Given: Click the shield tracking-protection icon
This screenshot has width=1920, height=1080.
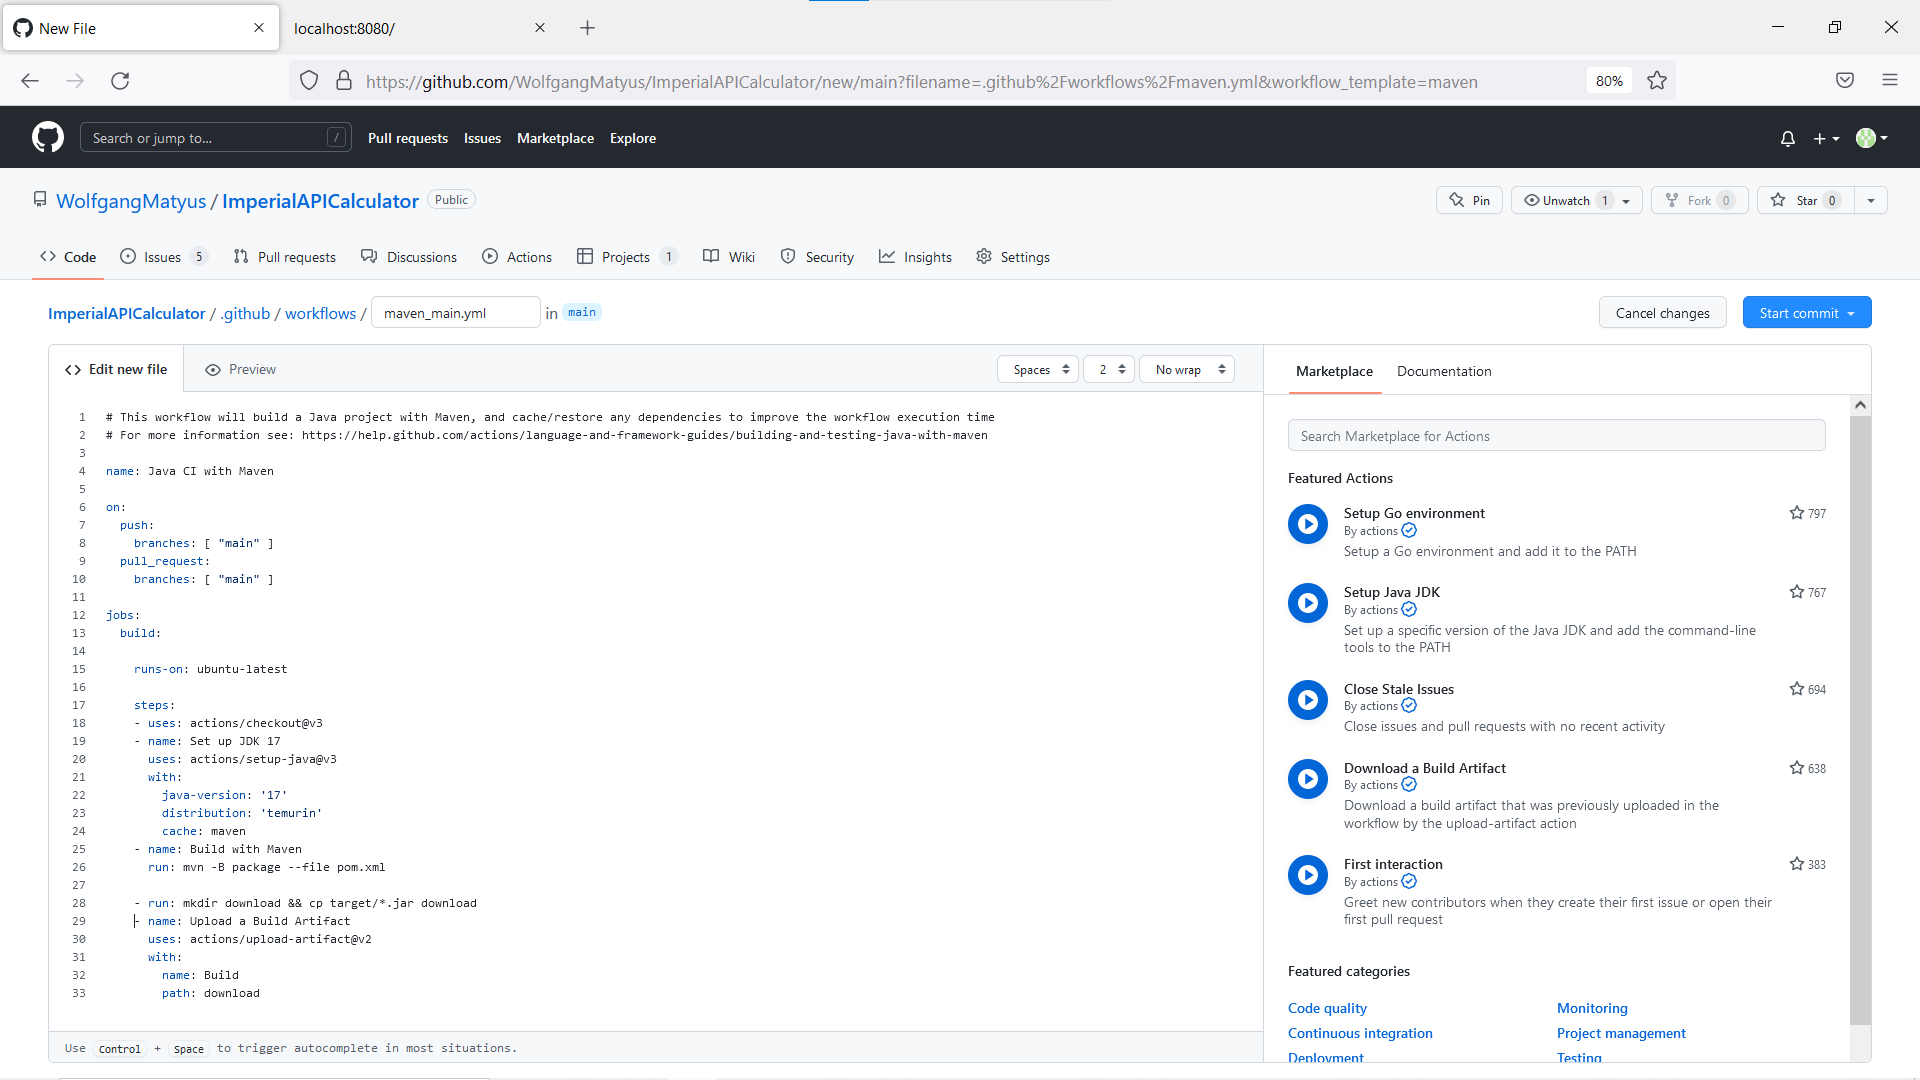Looking at the screenshot, I should pos(309,81).
